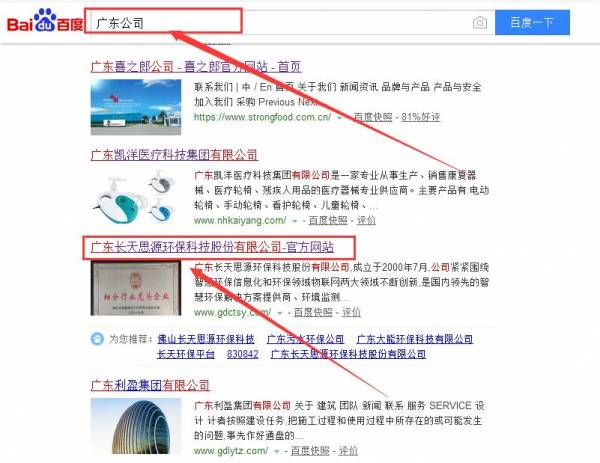The height and width of the screenshot is (463, 600).
Task: Open 广东利盈集团有限公司 result link
Action: tap(150, 385)
